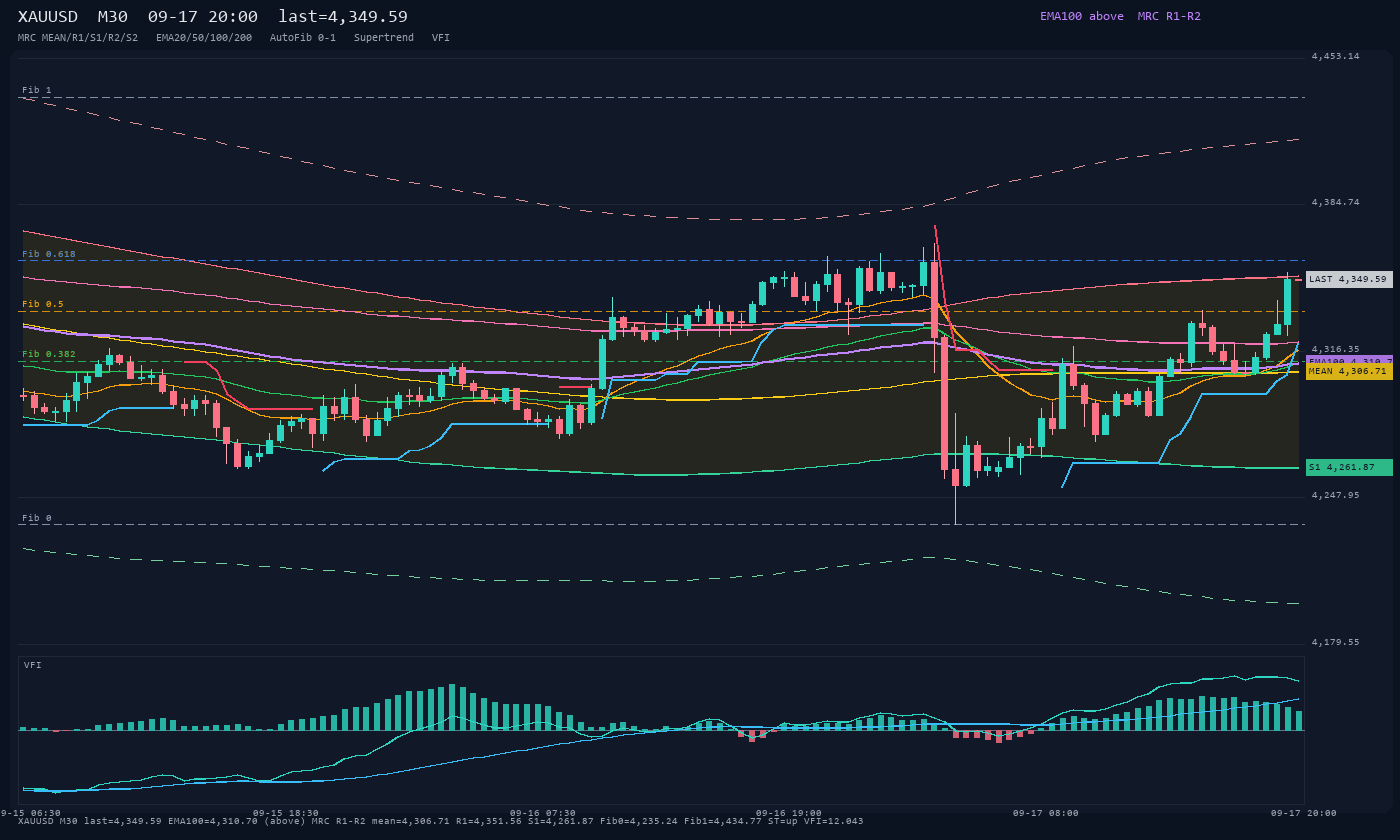Click the "Fib 0.5" level label
Screen dimensions: 1400x840
43,304
